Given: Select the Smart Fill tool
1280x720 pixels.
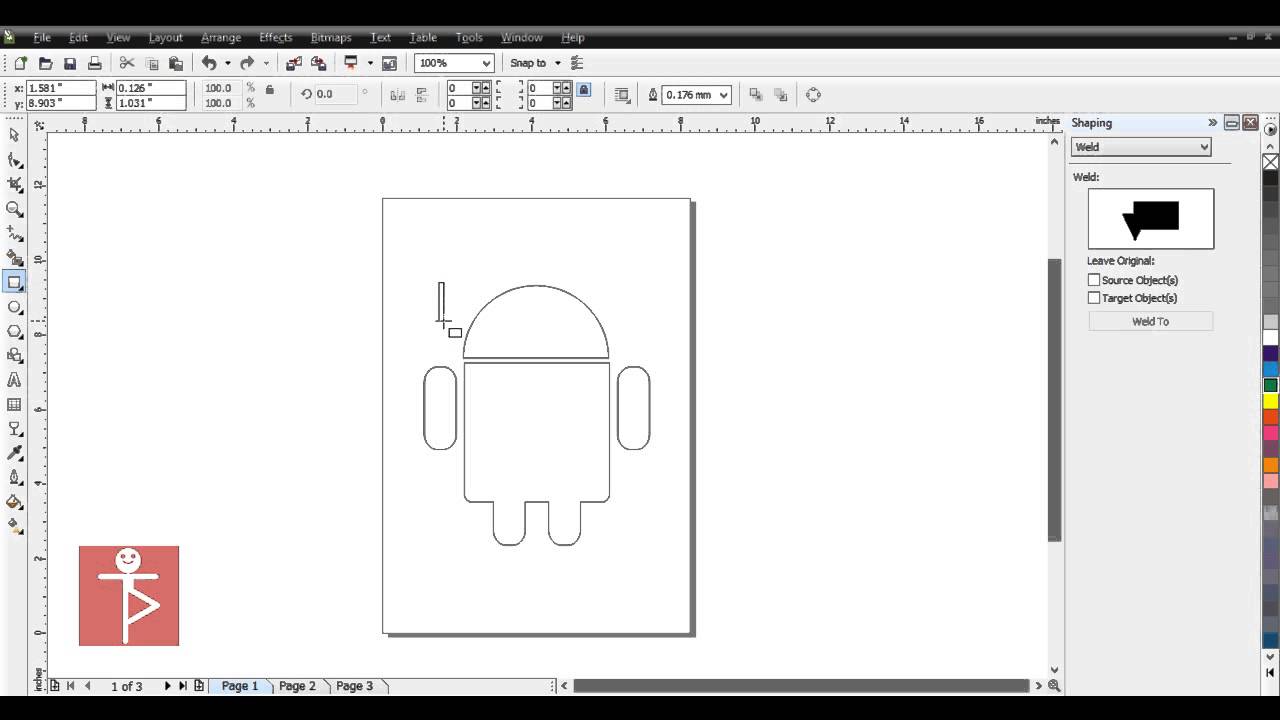Looking at the screenshot, I should pos(14,258).
